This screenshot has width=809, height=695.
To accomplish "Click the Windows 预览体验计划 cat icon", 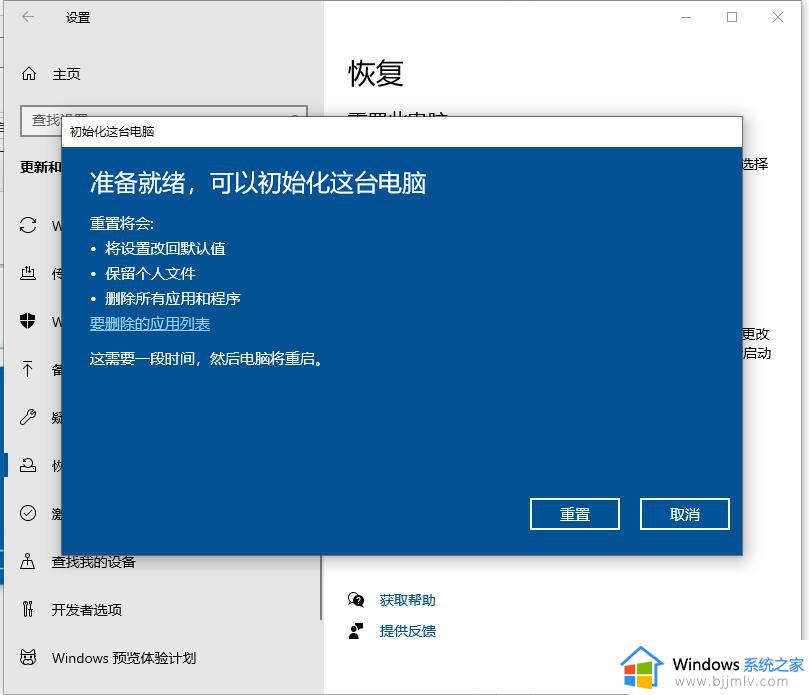I will [28, 657].
